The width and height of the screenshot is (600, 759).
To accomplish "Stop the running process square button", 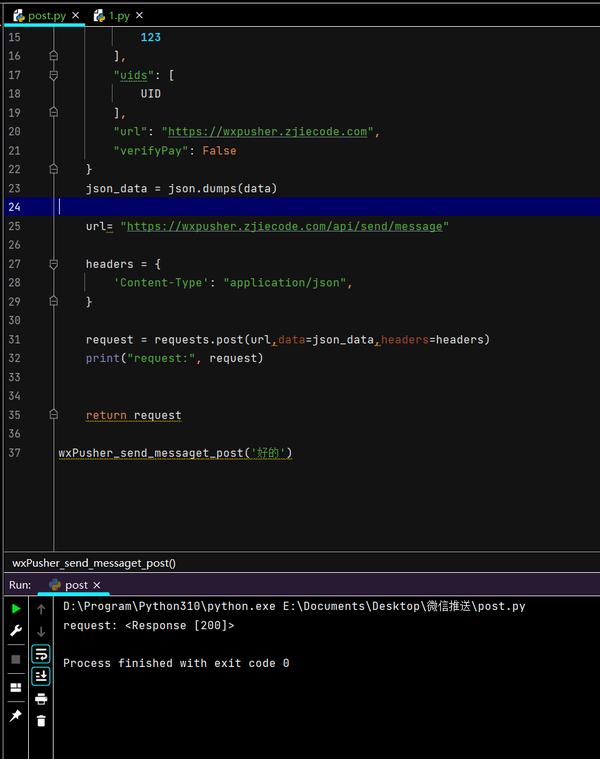I will [16, 659].
